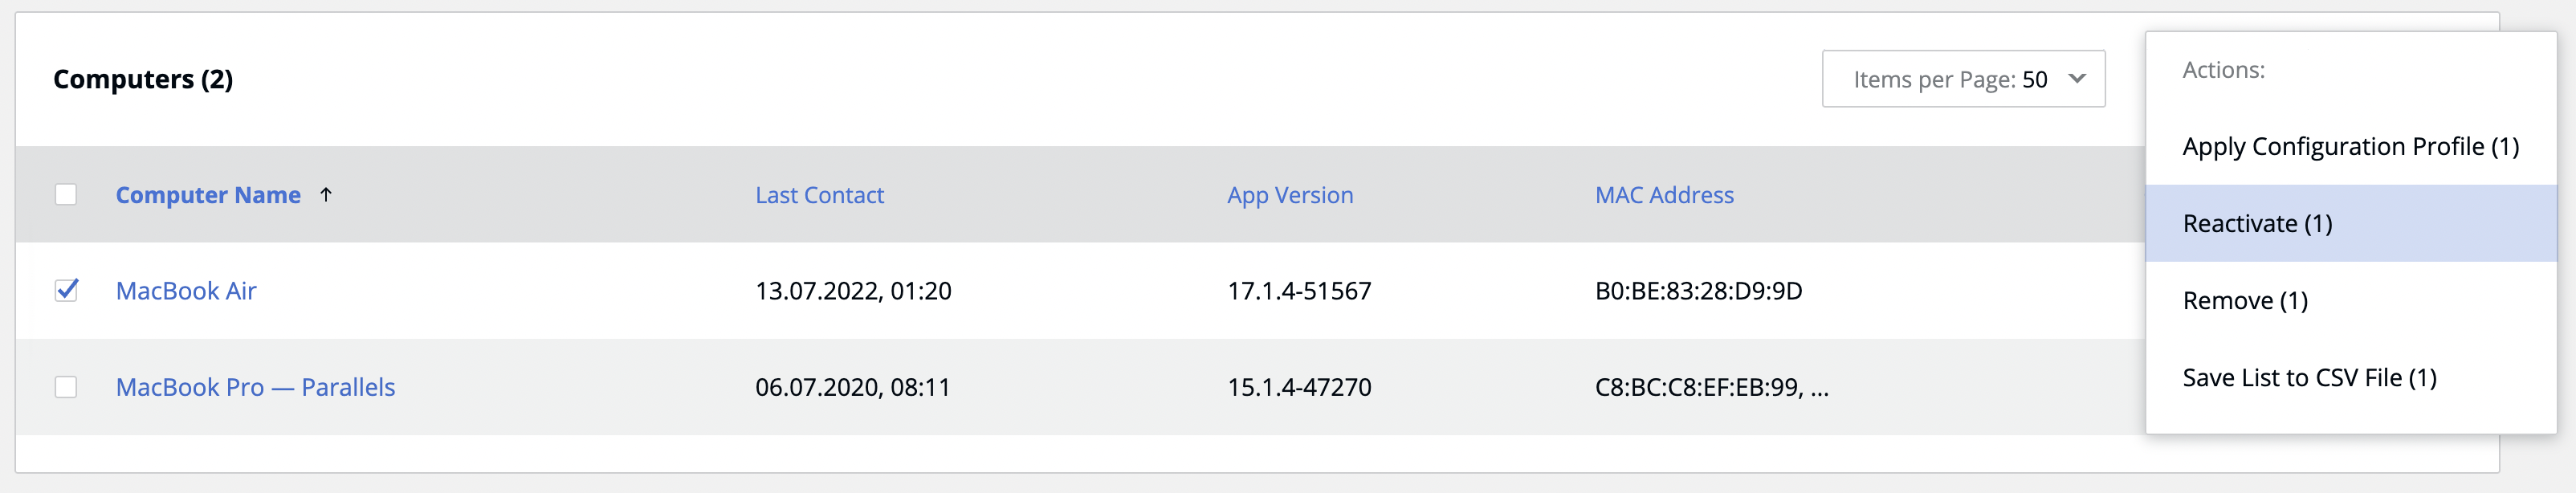Sort by Computer Name column
The width and height of the screenshot is (2576, 493).
click(x=208, y=195)
